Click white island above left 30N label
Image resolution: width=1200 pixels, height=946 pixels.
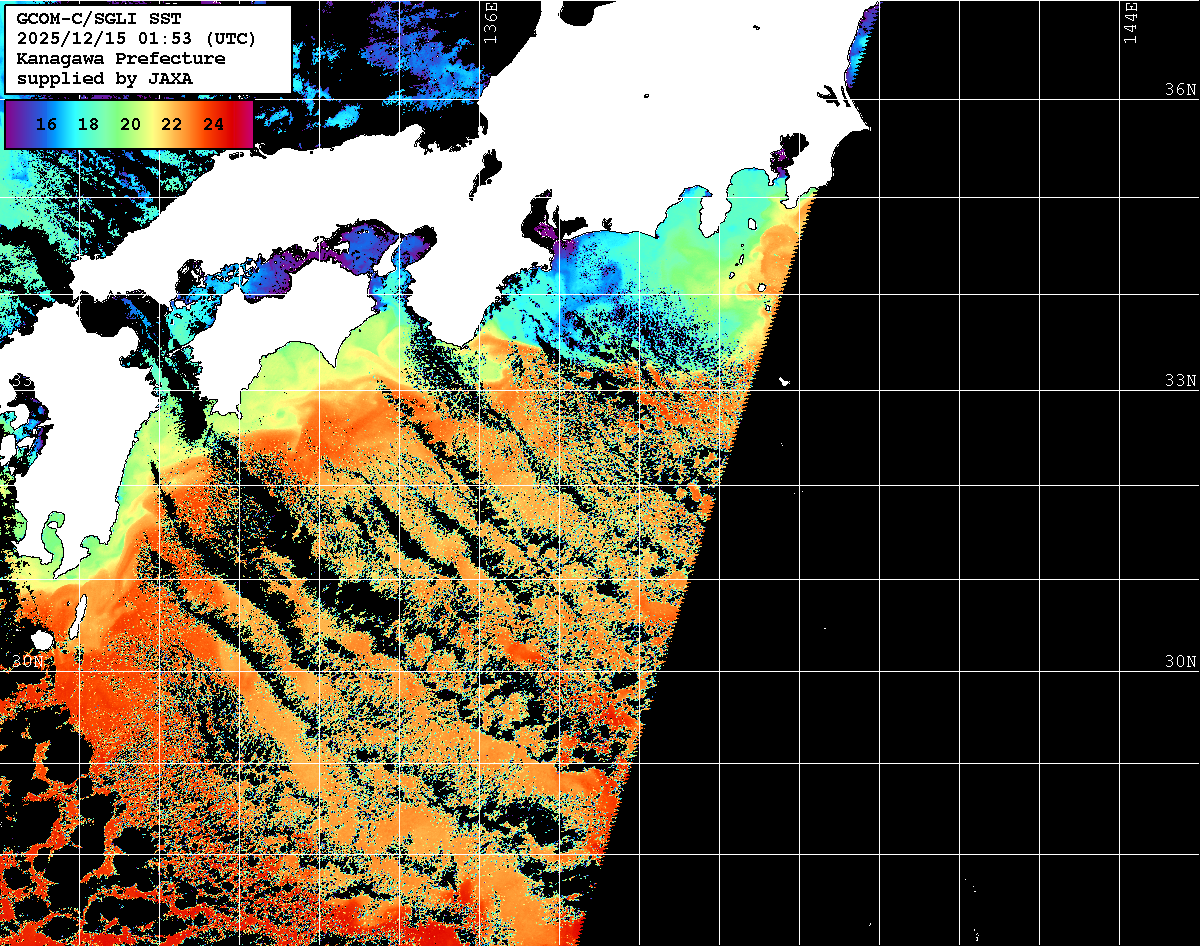point(41,639)
